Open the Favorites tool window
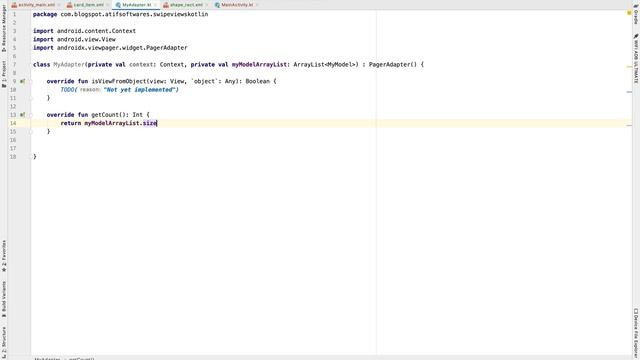 (x=4, y=256)
